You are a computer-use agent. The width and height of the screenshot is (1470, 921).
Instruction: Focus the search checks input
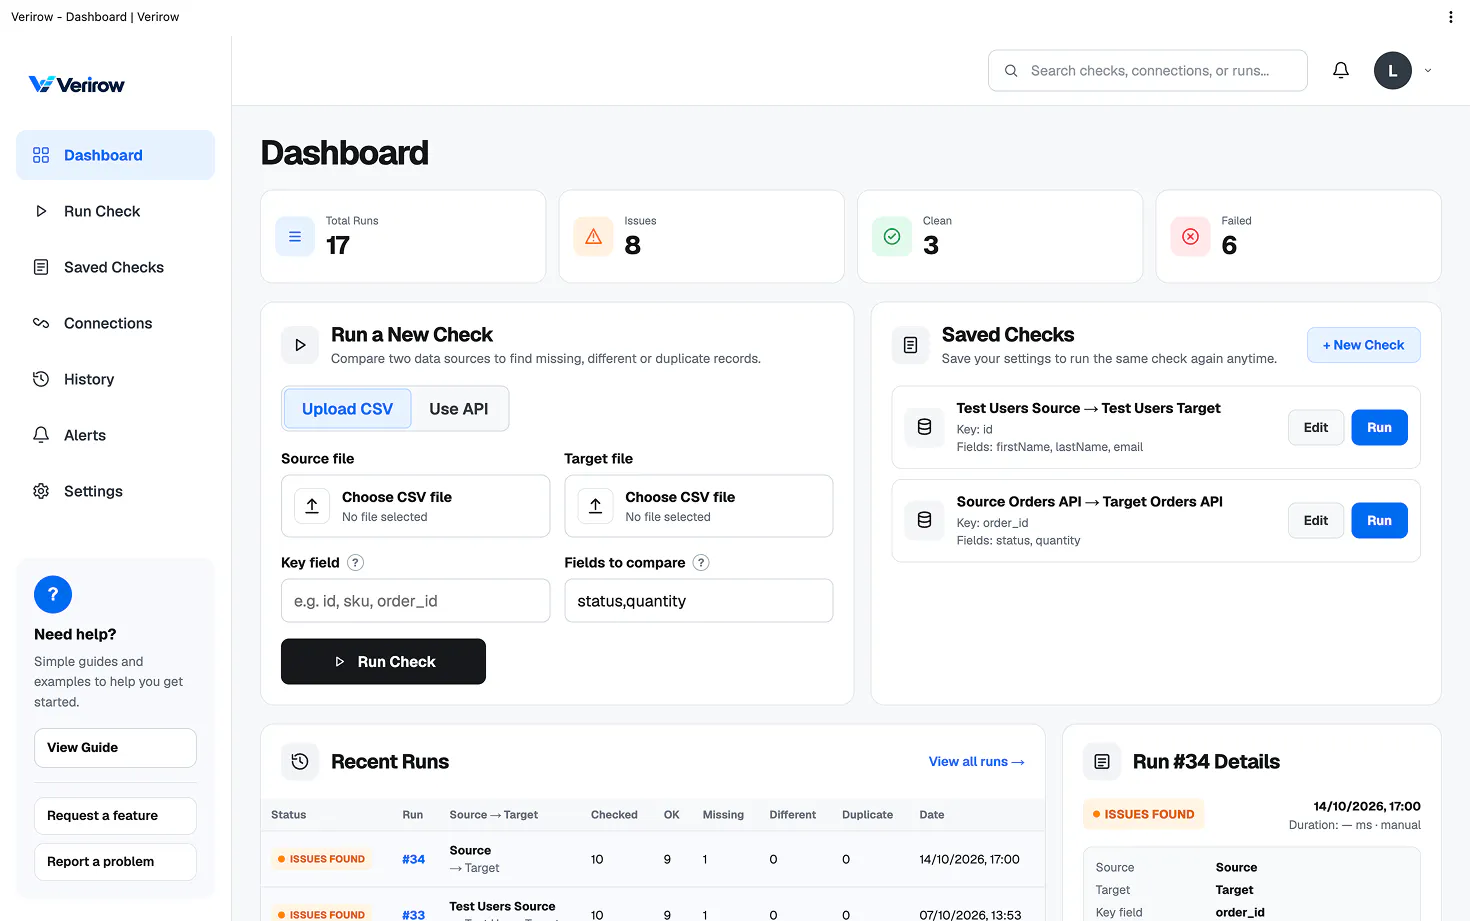[1148, 71]
